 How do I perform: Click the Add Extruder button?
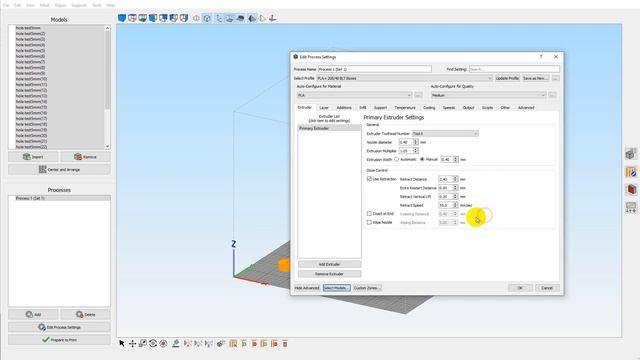[329, 264]
